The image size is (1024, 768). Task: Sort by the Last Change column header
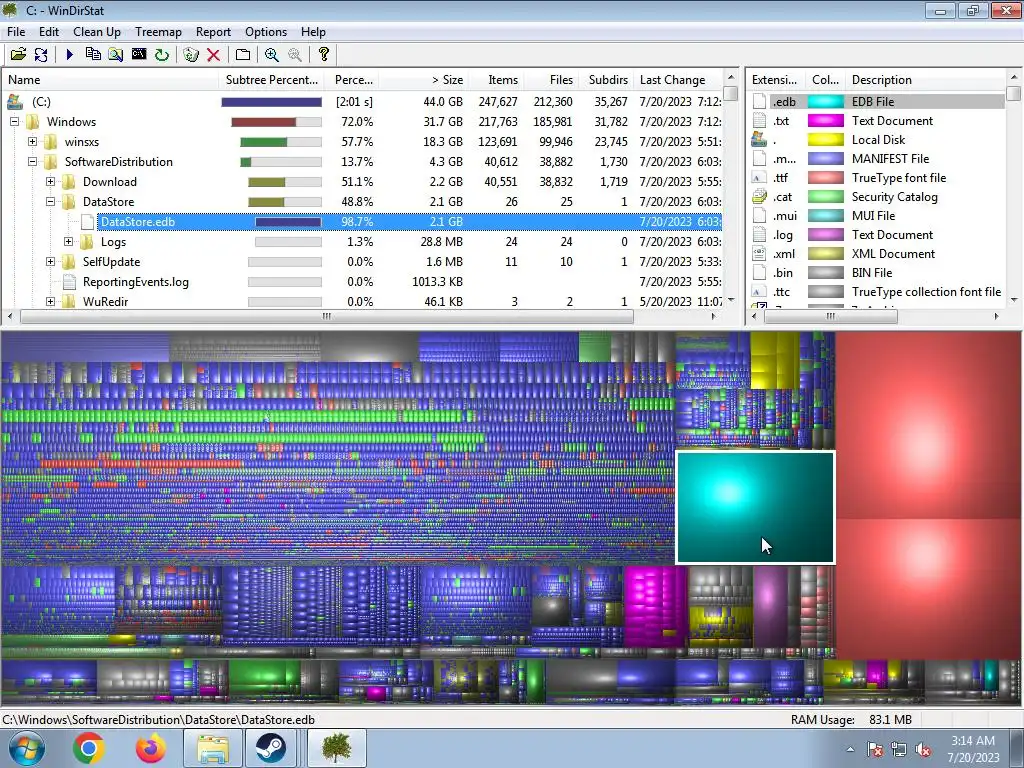point(678,80)
